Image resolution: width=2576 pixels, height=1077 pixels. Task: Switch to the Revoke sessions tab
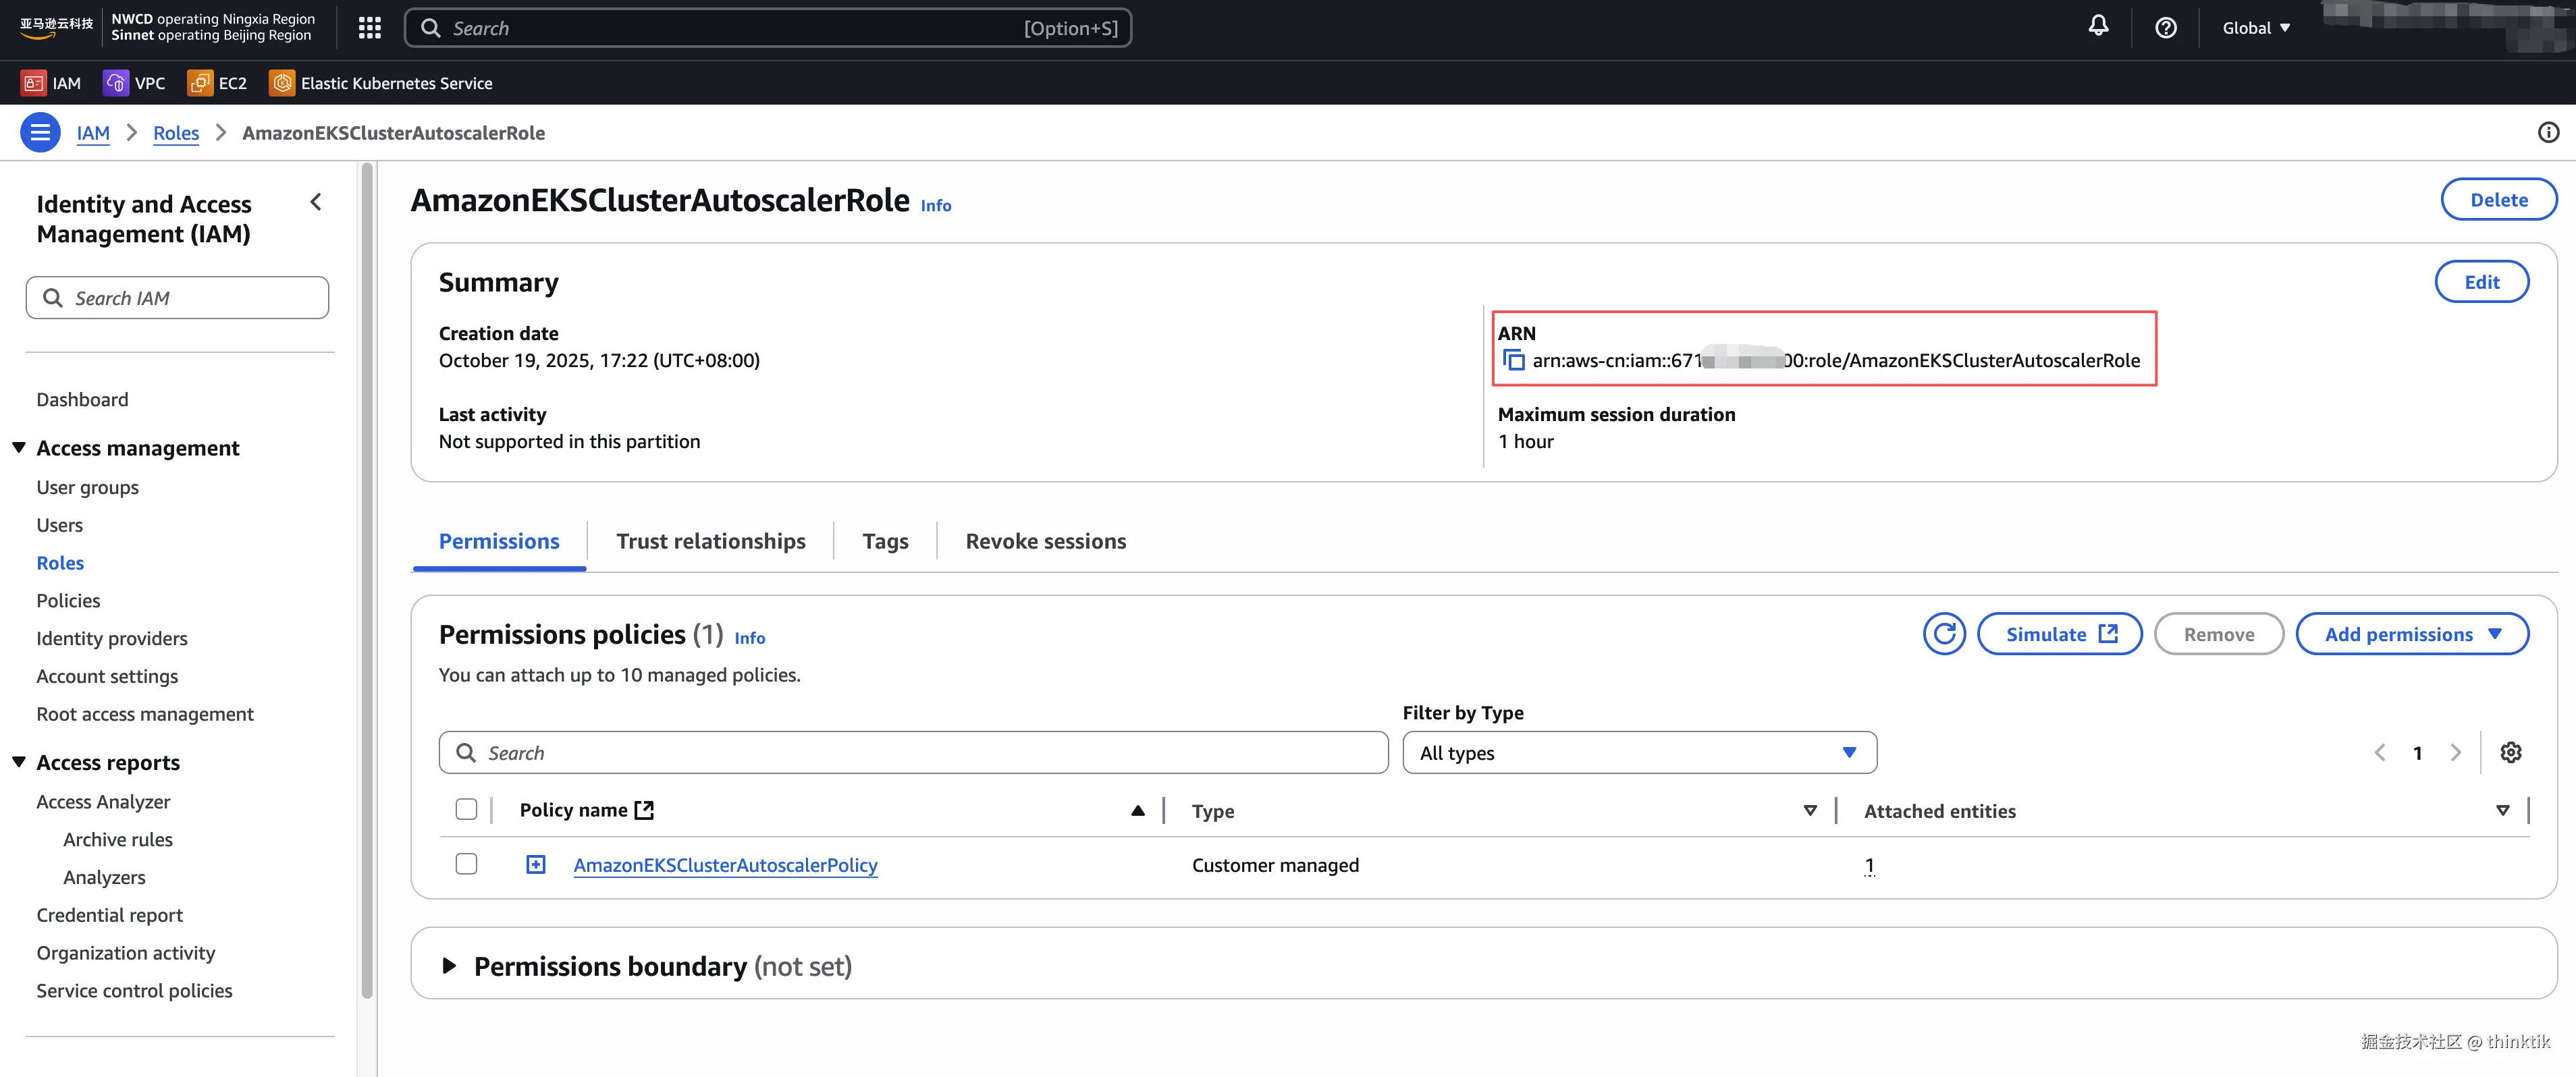click(1045, 541)
